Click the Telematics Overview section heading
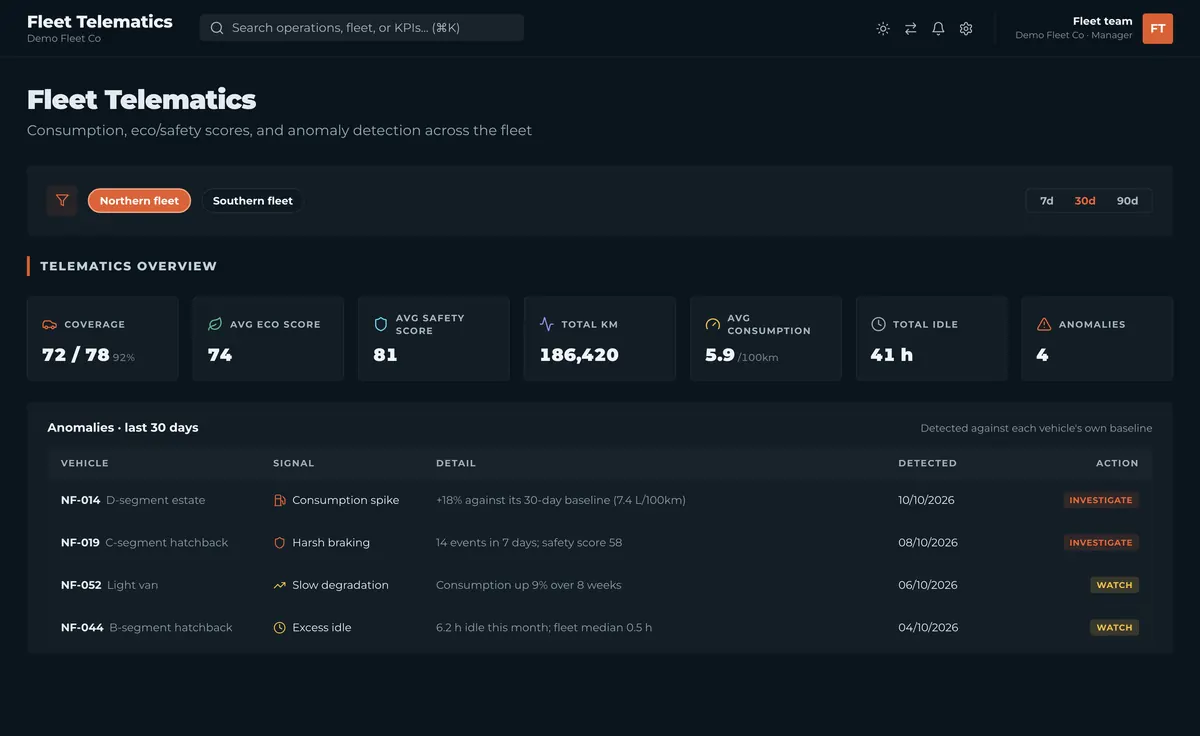Viewport: 1200px width, 736px height. [x=128, y=266]
